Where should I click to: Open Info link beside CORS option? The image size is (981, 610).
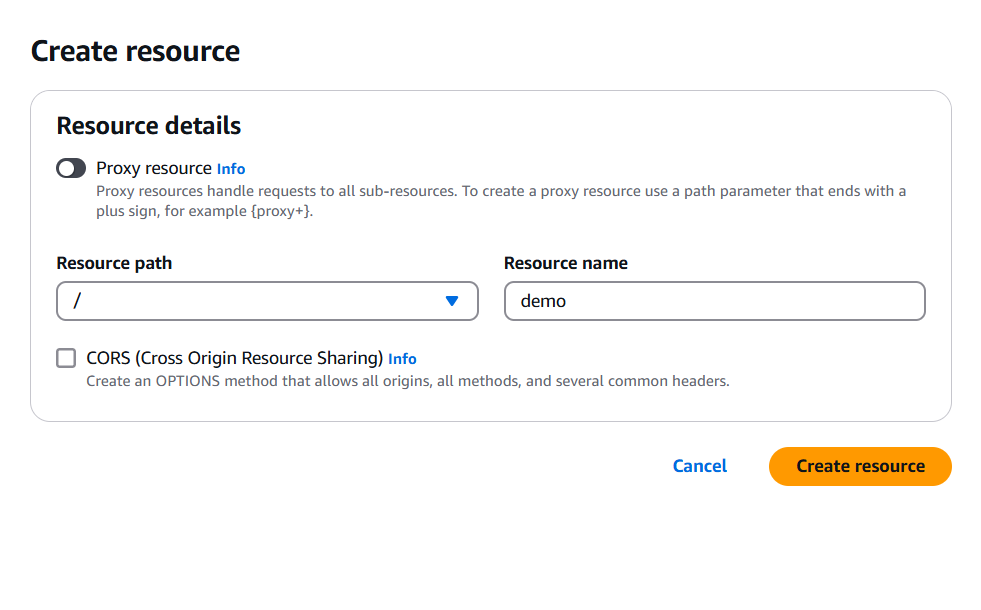(402, 359)
